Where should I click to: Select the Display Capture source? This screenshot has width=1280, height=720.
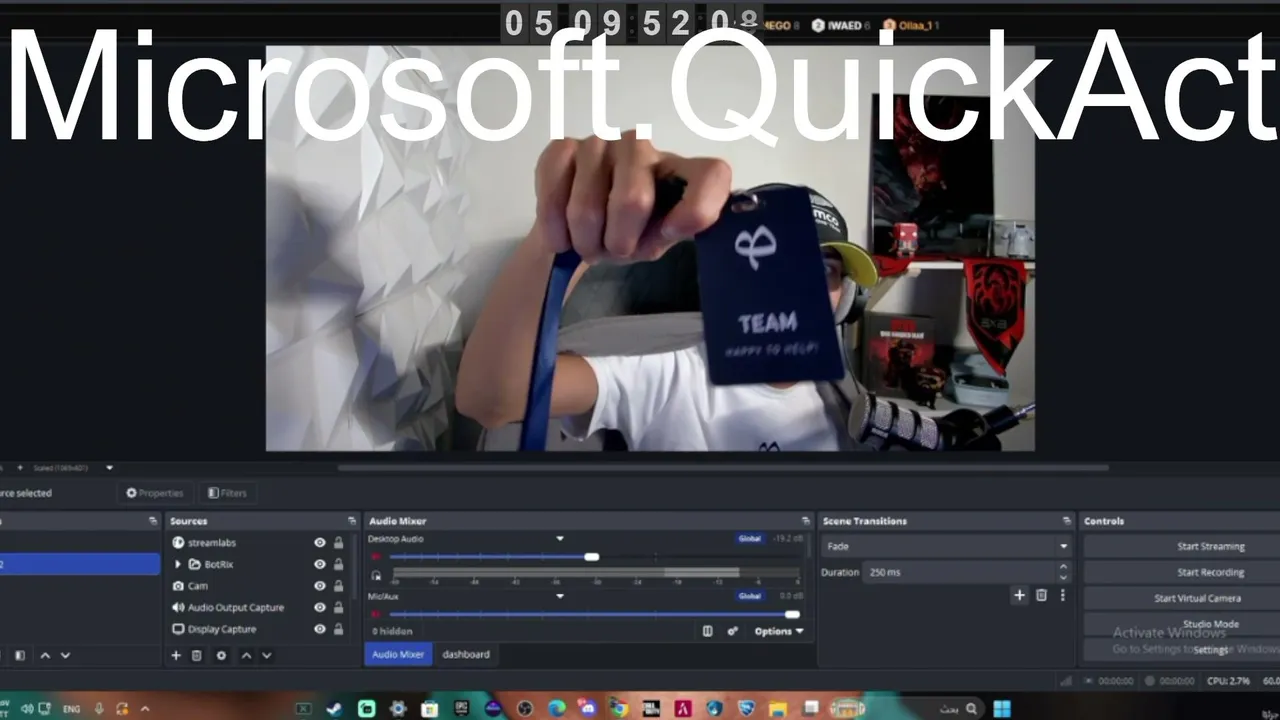[222, 629]
